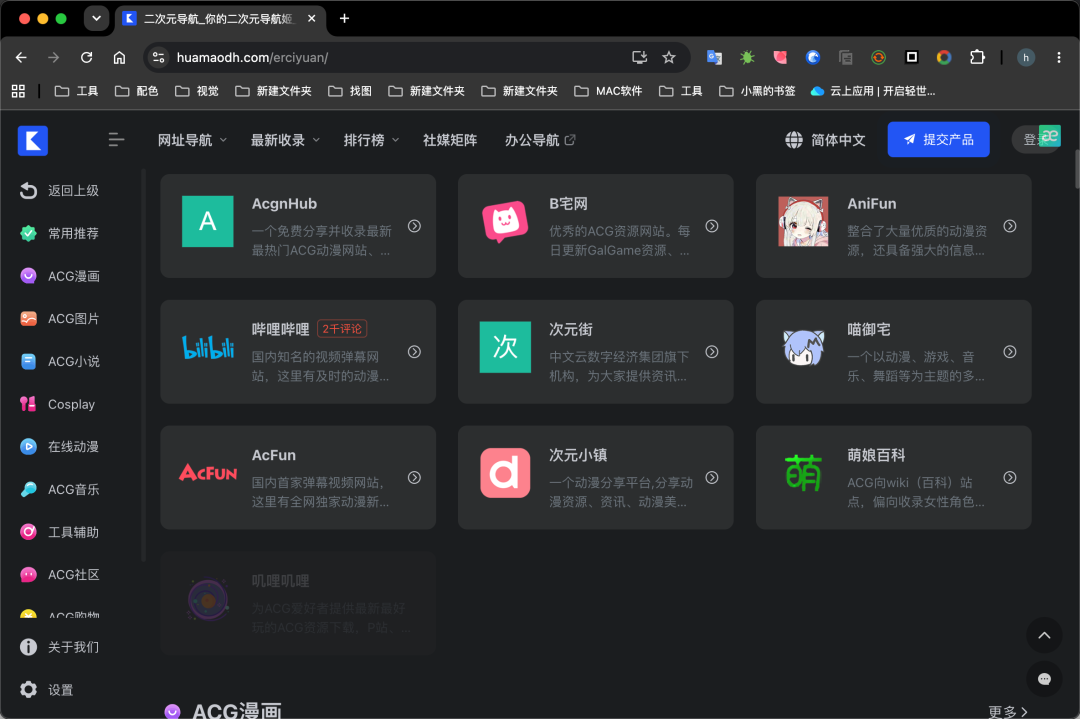Open the arrow on 喵御宅 card
This screenshot has width=1080, height=719.
pyautogui.click(x=1010, y=352)
